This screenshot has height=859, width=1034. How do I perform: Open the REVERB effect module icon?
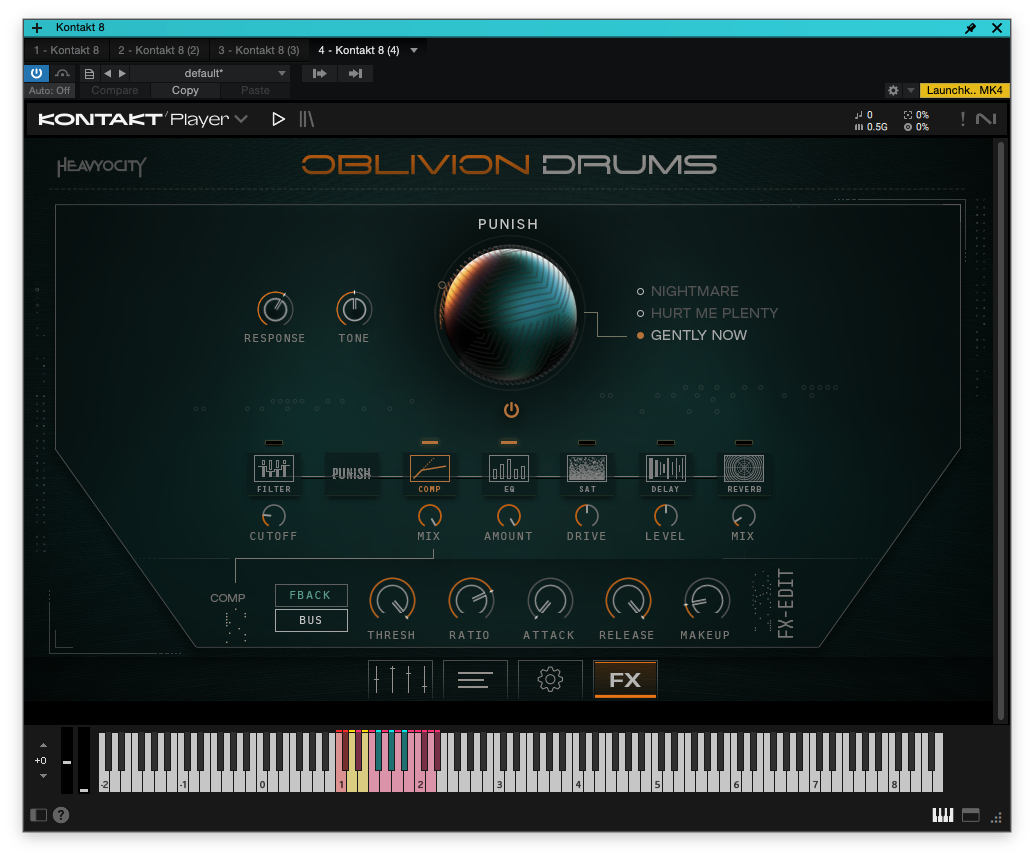pos(744,469)
